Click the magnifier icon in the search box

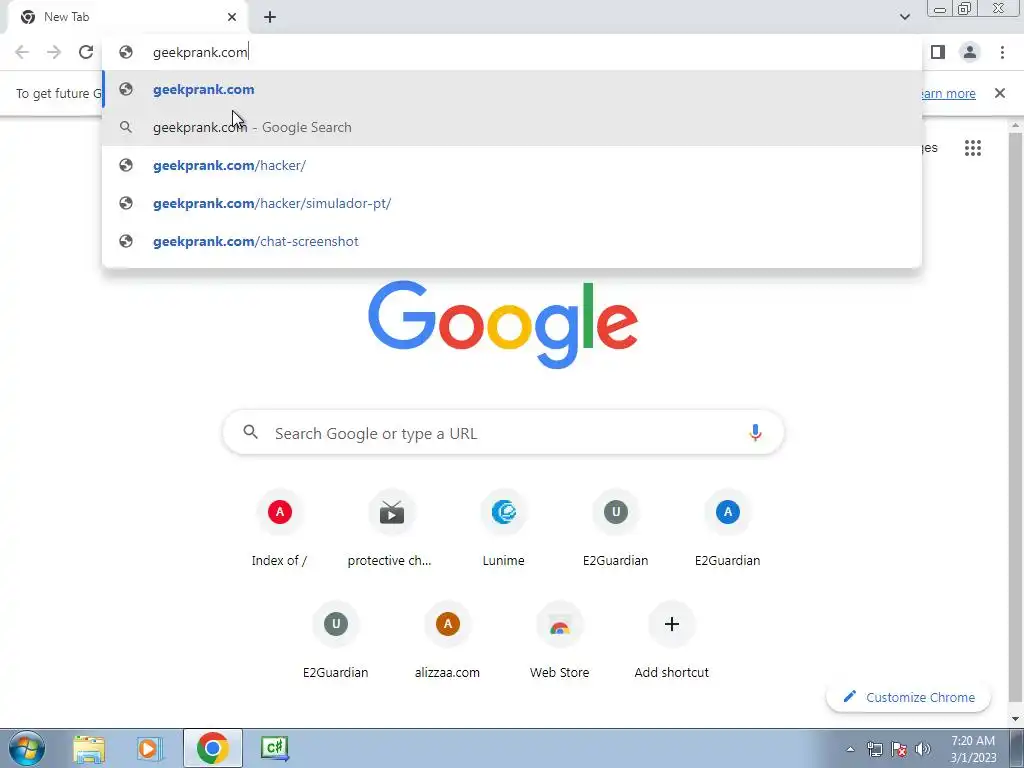coord(251,432)
